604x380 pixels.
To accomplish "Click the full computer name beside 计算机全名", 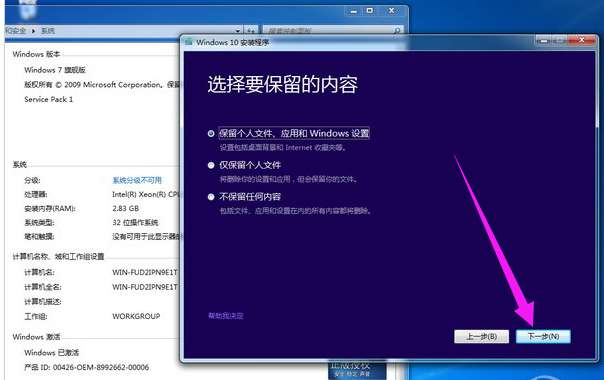I will point(145,287).
